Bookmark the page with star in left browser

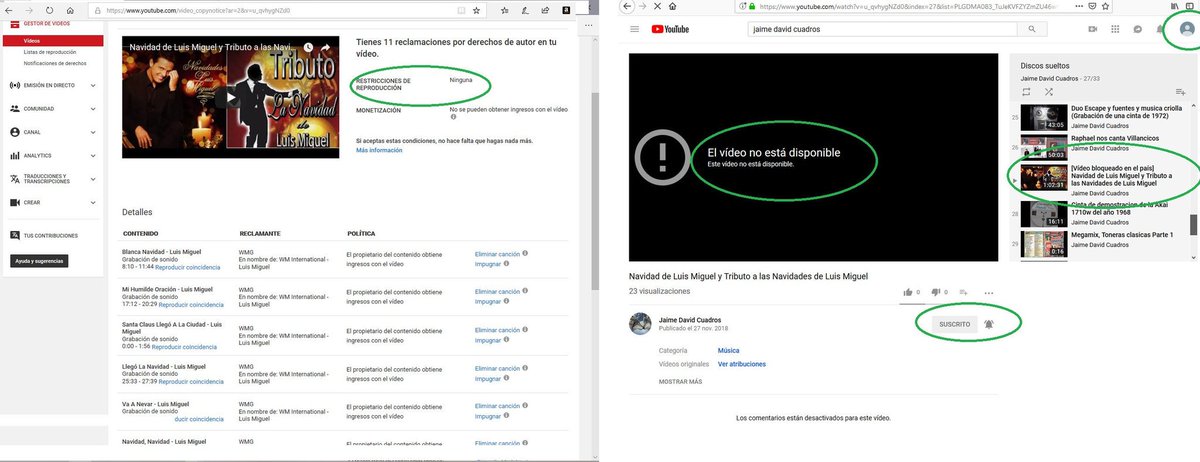click(478, 10)
